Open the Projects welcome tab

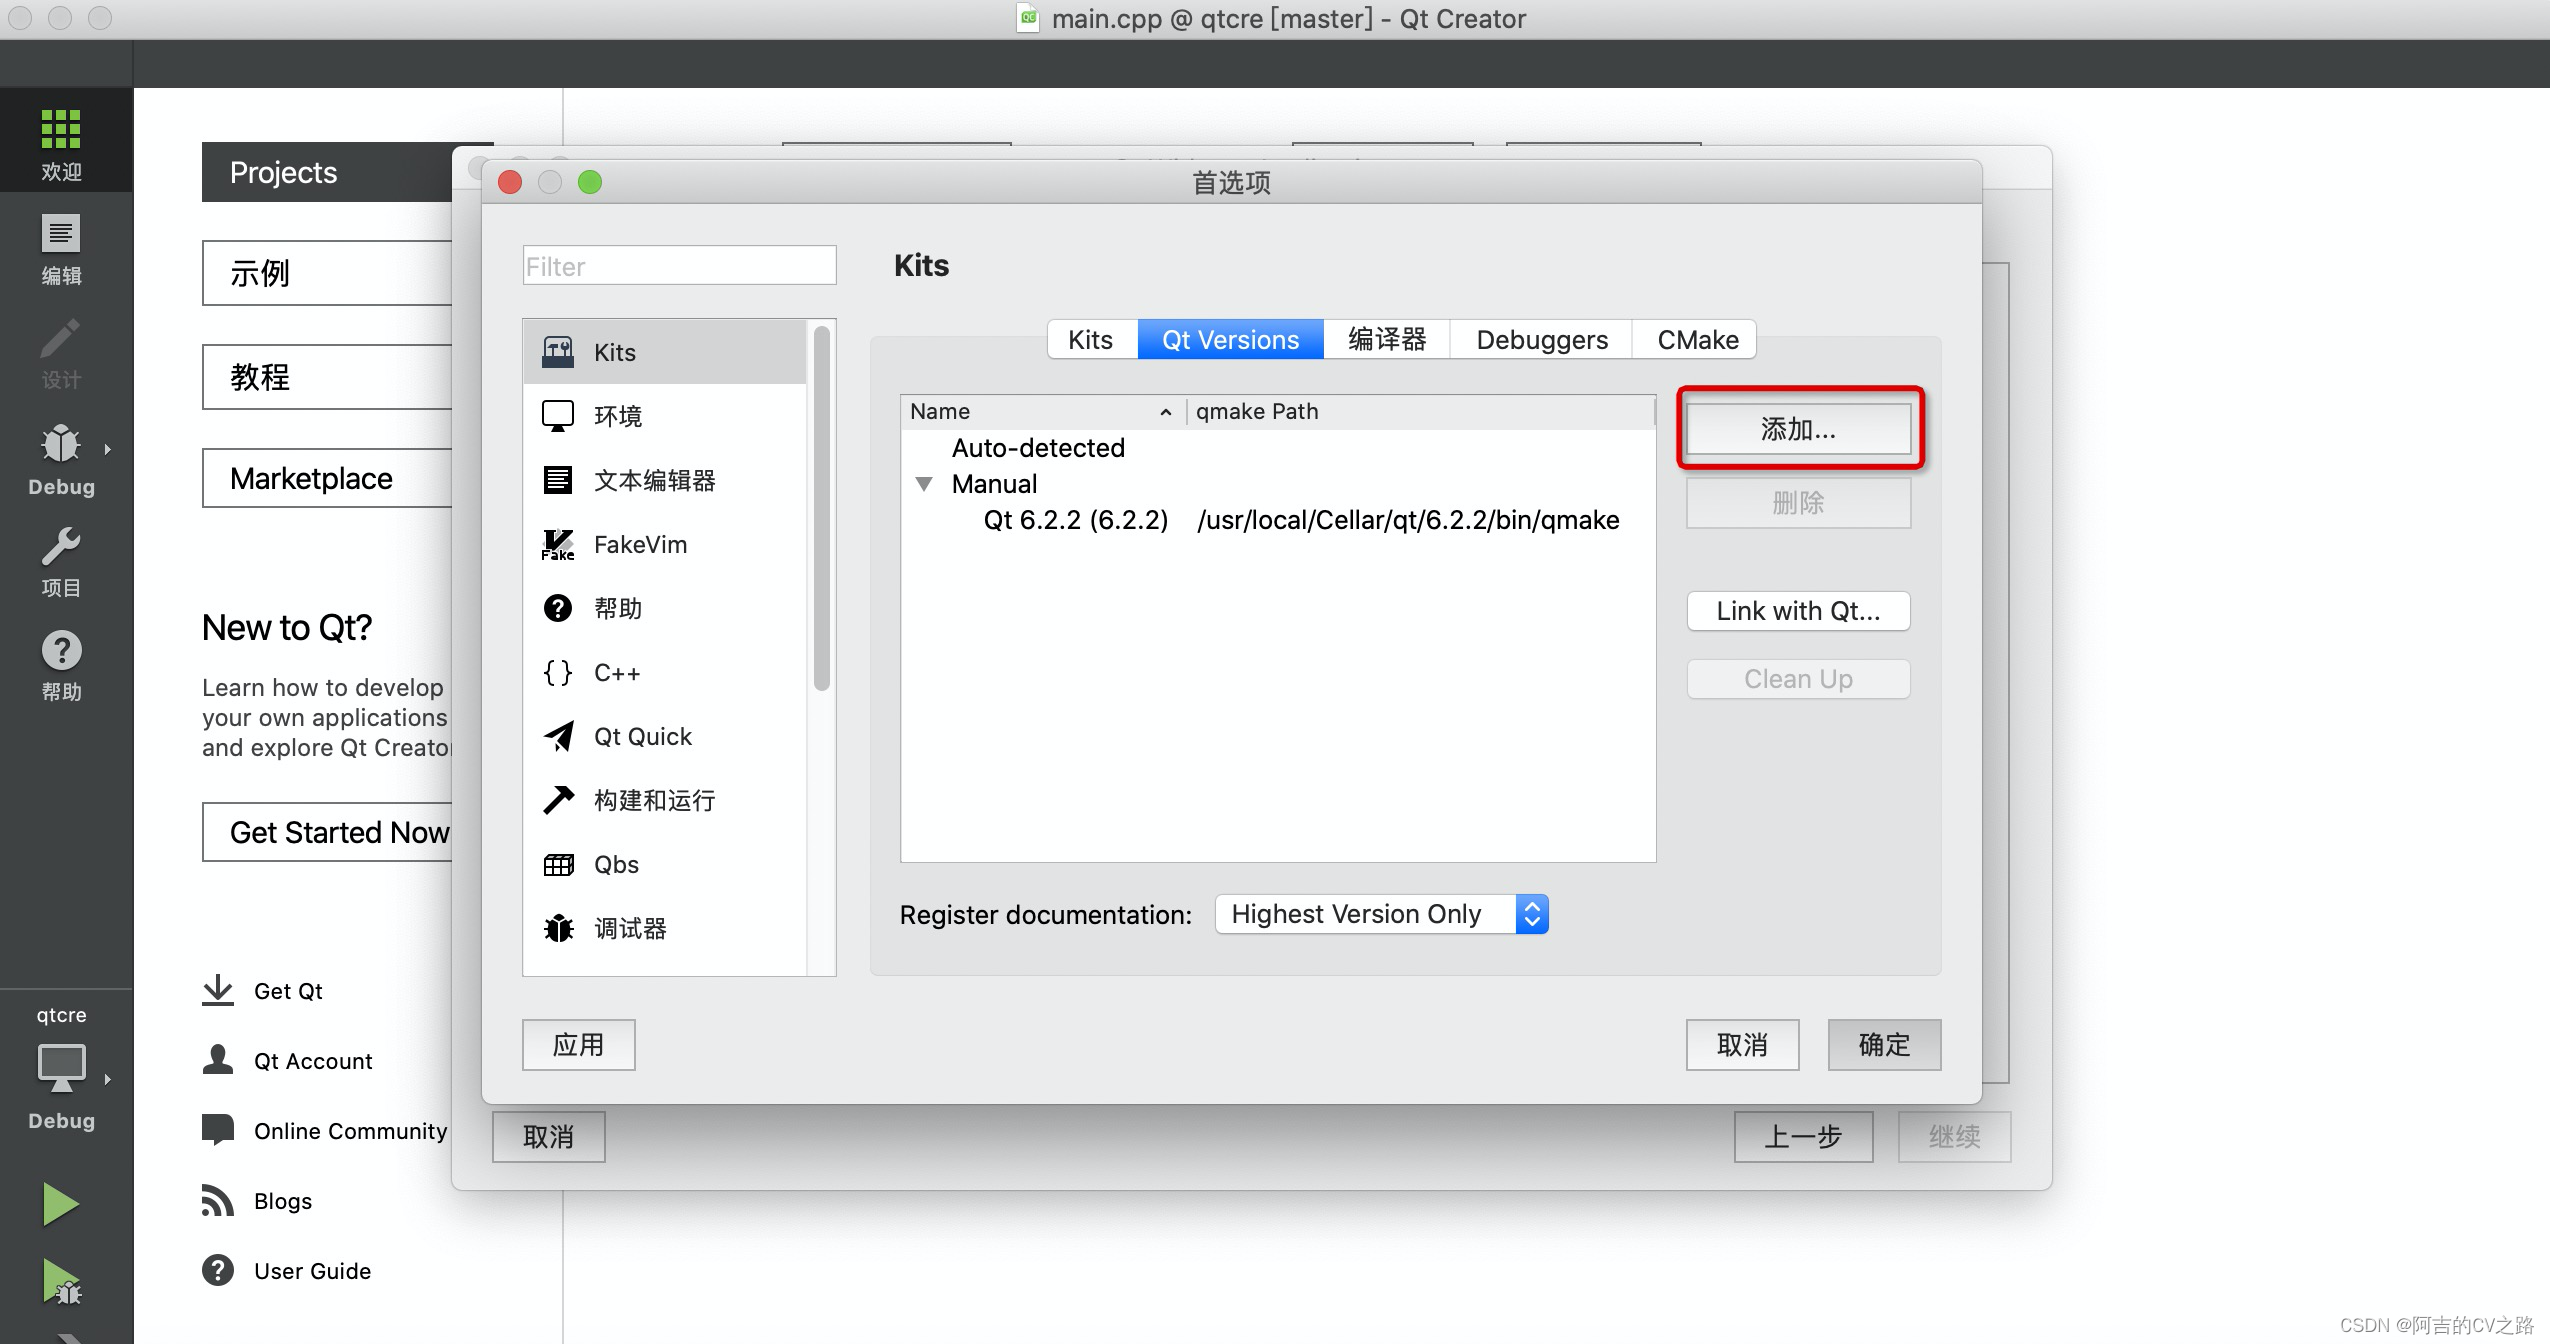(327, 172)
